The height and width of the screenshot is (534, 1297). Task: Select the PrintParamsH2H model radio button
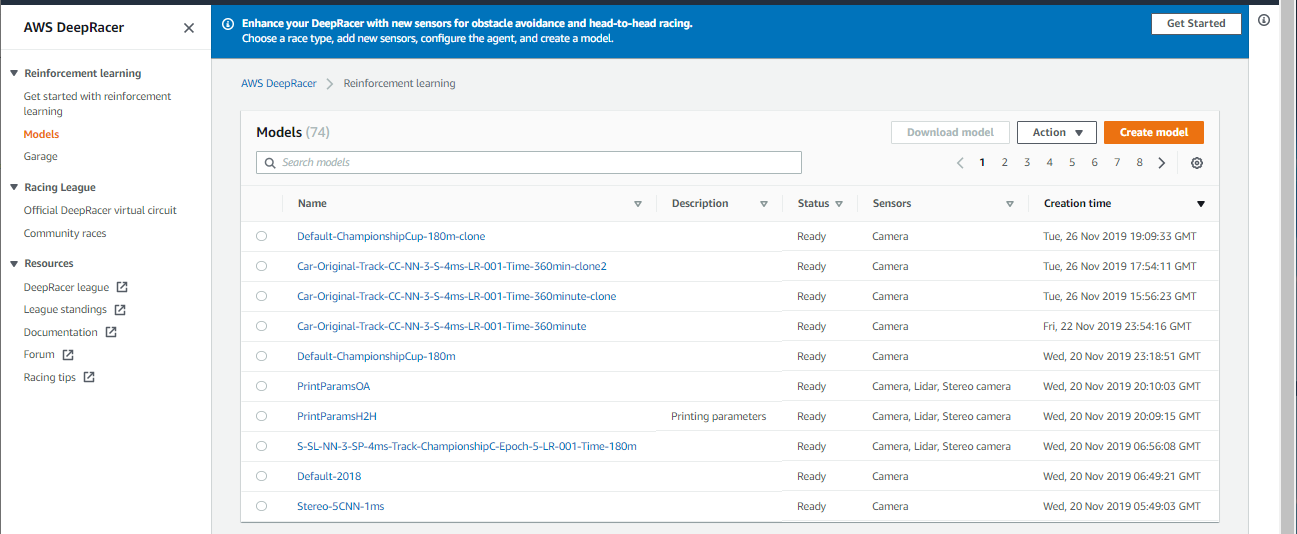tap(261, 416)
